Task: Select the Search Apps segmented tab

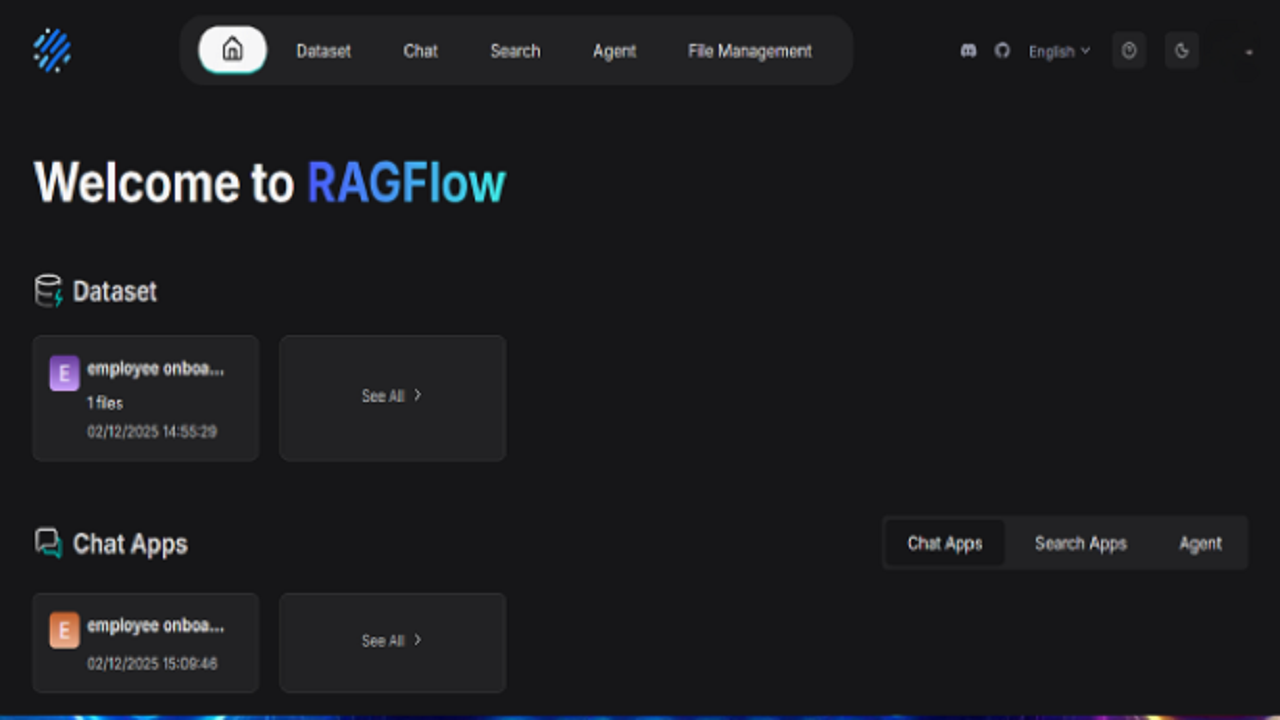Action: (x=1081, y=543)
